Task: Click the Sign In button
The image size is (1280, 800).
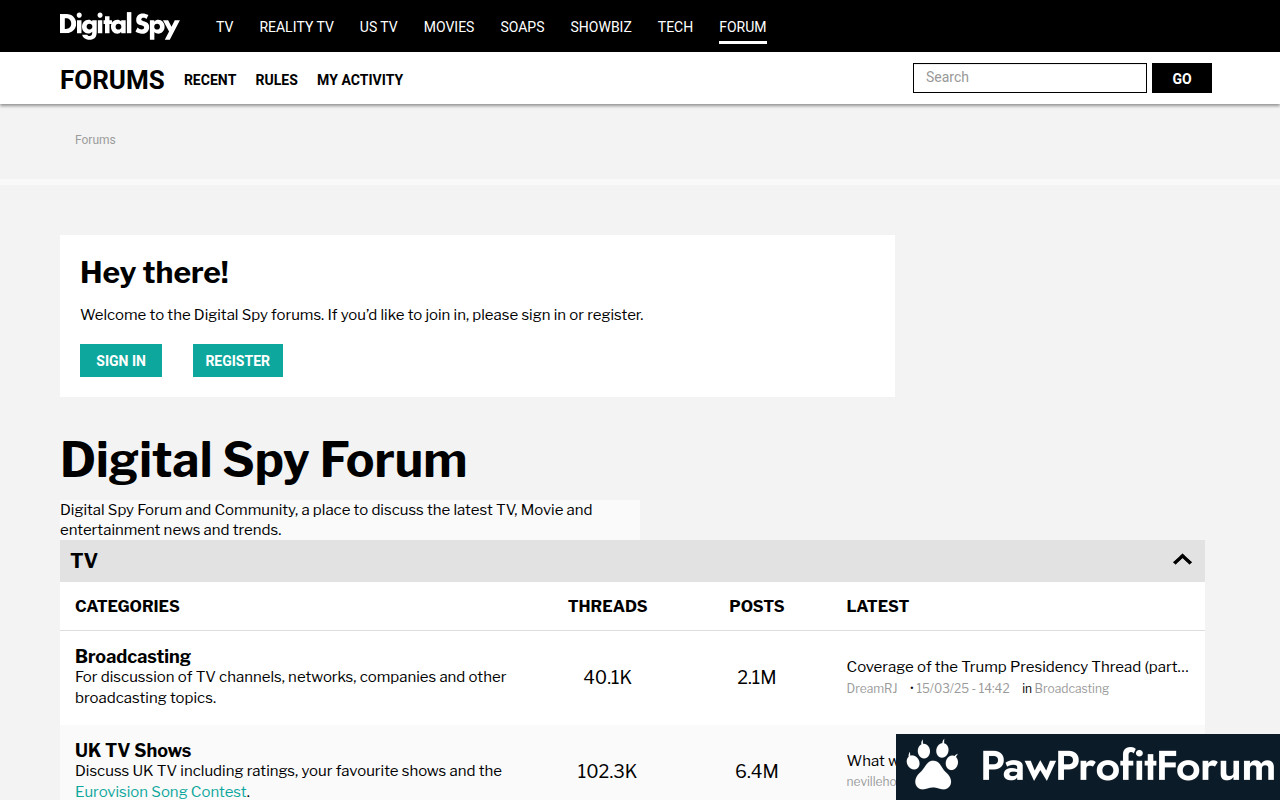Action: point(121,361)
